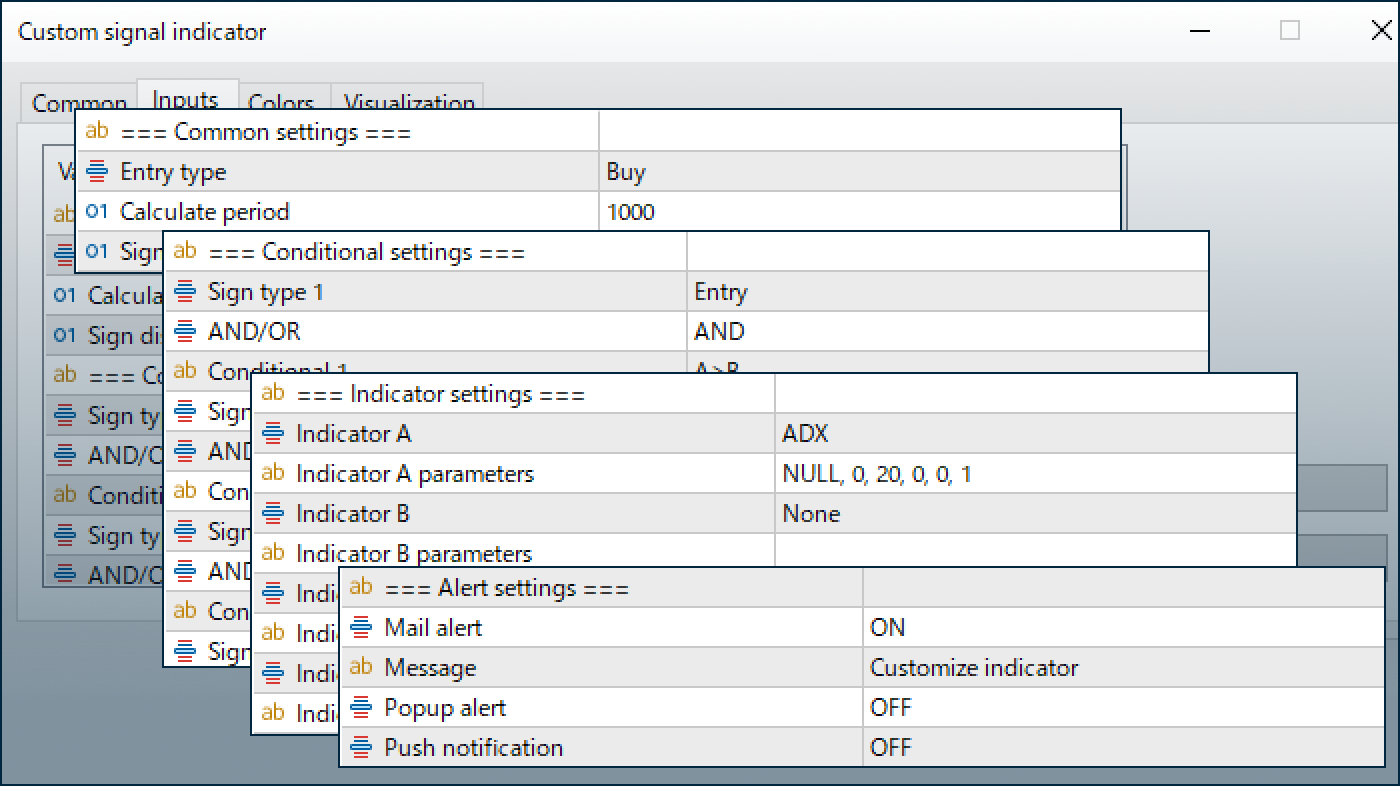The height and width of the screenshot is (786, 1400).
Task: Select the Inputs tab
Action: (x=186, y=100)
